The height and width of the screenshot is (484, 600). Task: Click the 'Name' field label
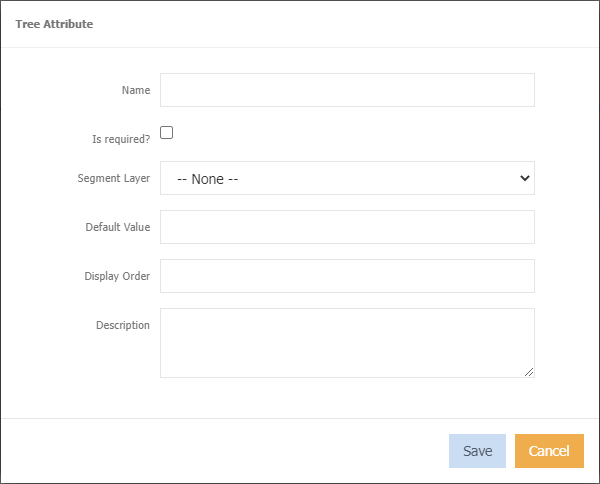click(136, 90)
